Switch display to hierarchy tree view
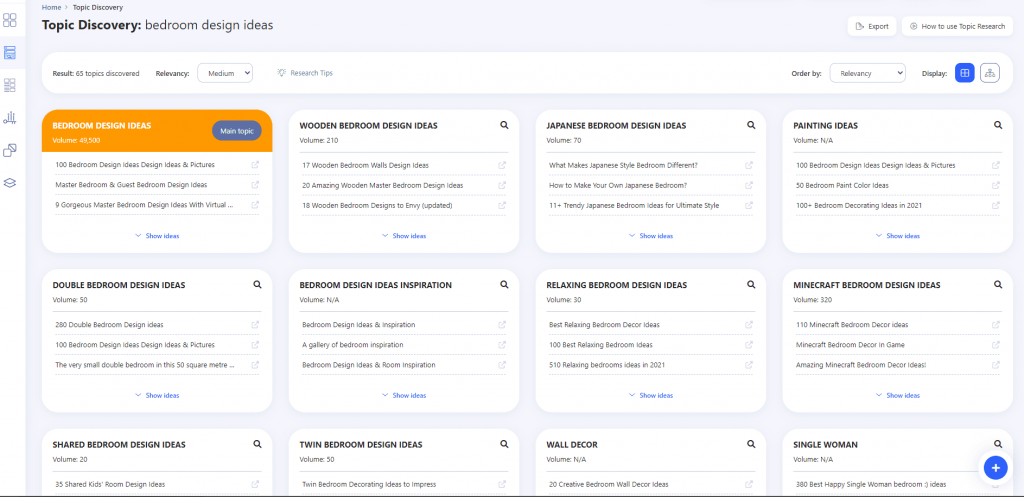The height and width of the screenshot is (497, 1024). (990, 73)
